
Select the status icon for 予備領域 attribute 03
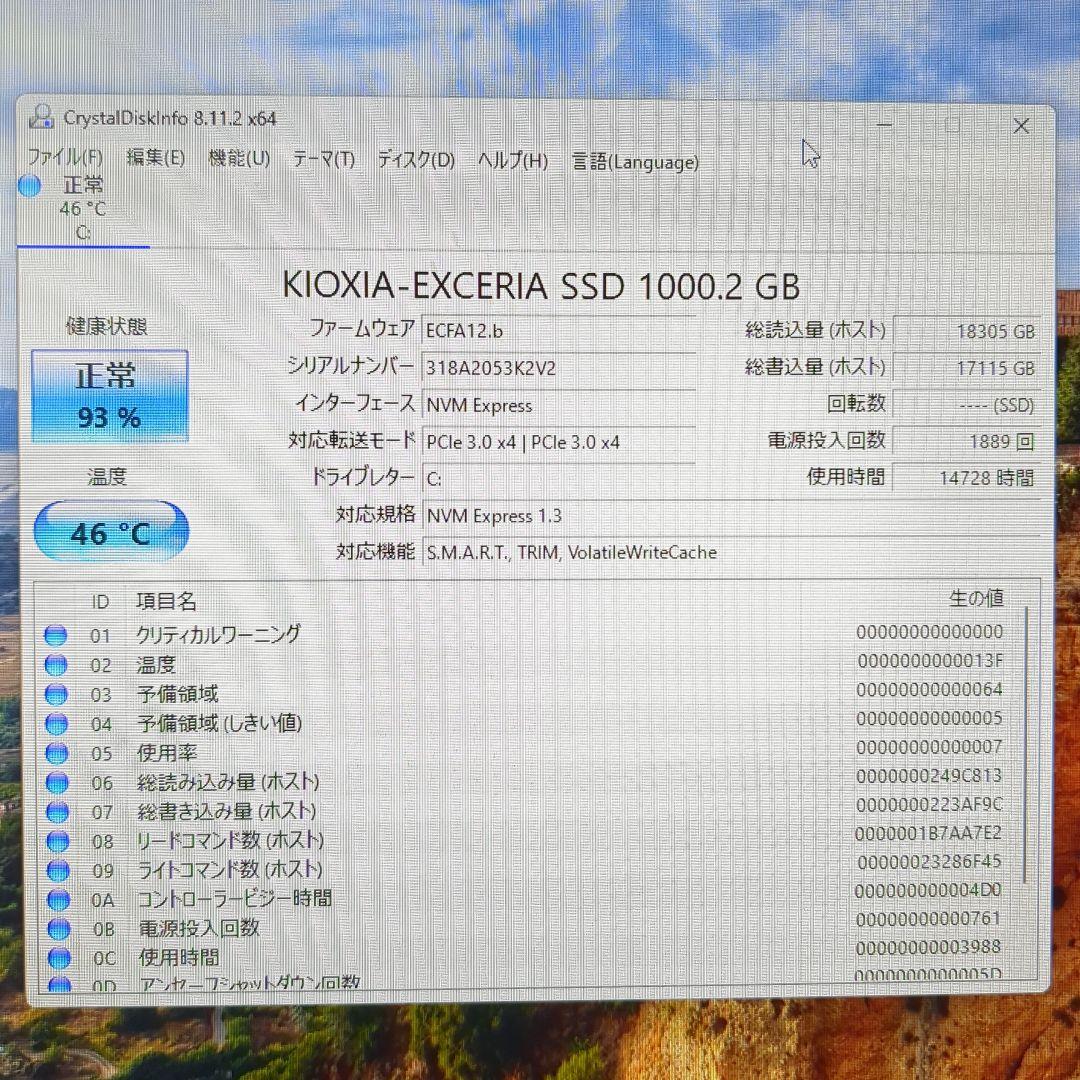tap(56, 694)
